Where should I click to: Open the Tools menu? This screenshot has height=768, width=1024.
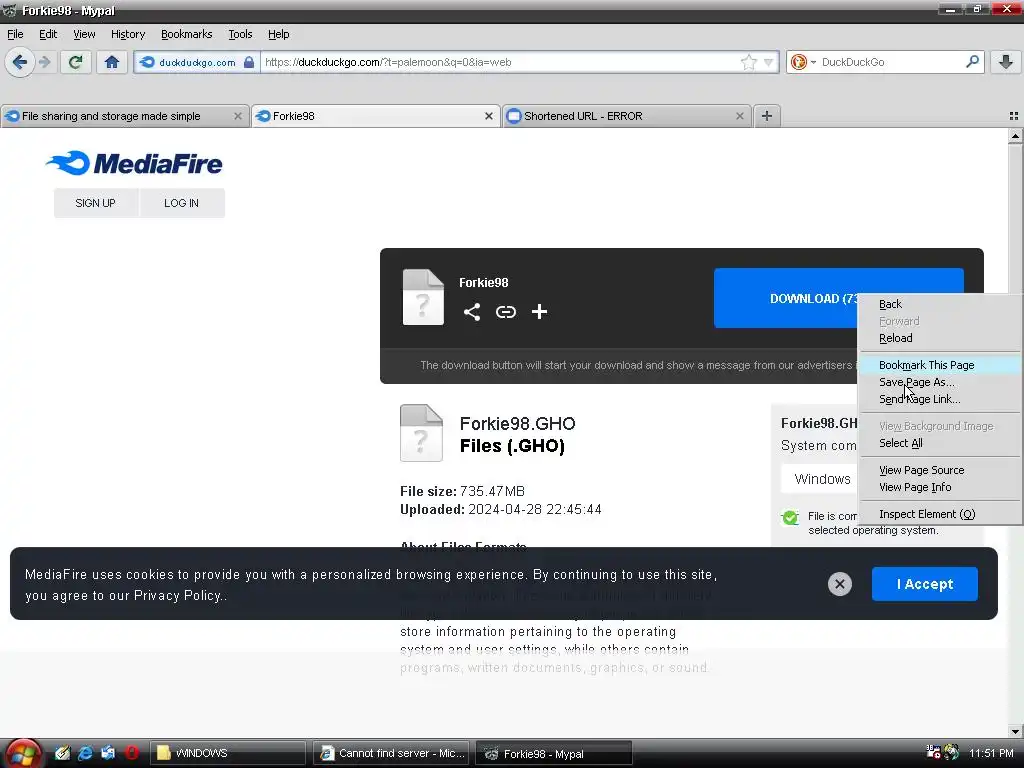coord(240,34)
